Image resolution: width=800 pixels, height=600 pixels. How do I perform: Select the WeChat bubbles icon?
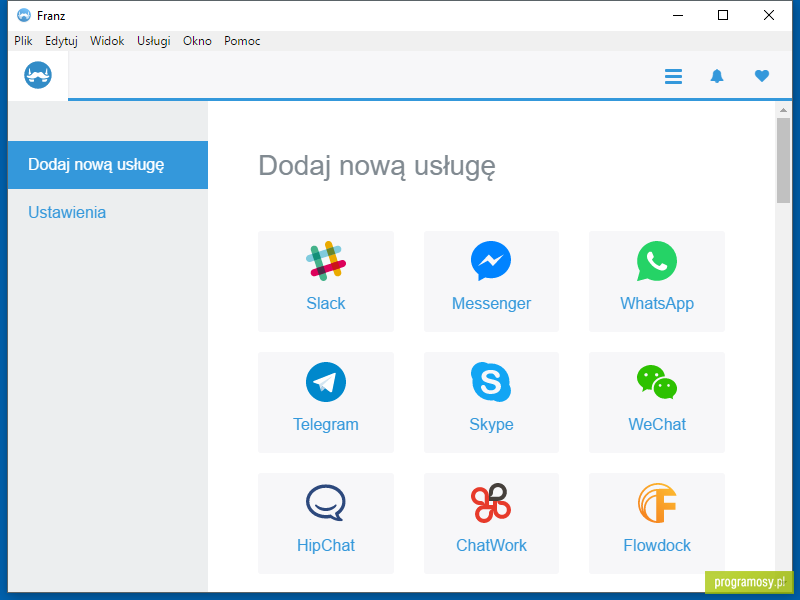point(657,382)
